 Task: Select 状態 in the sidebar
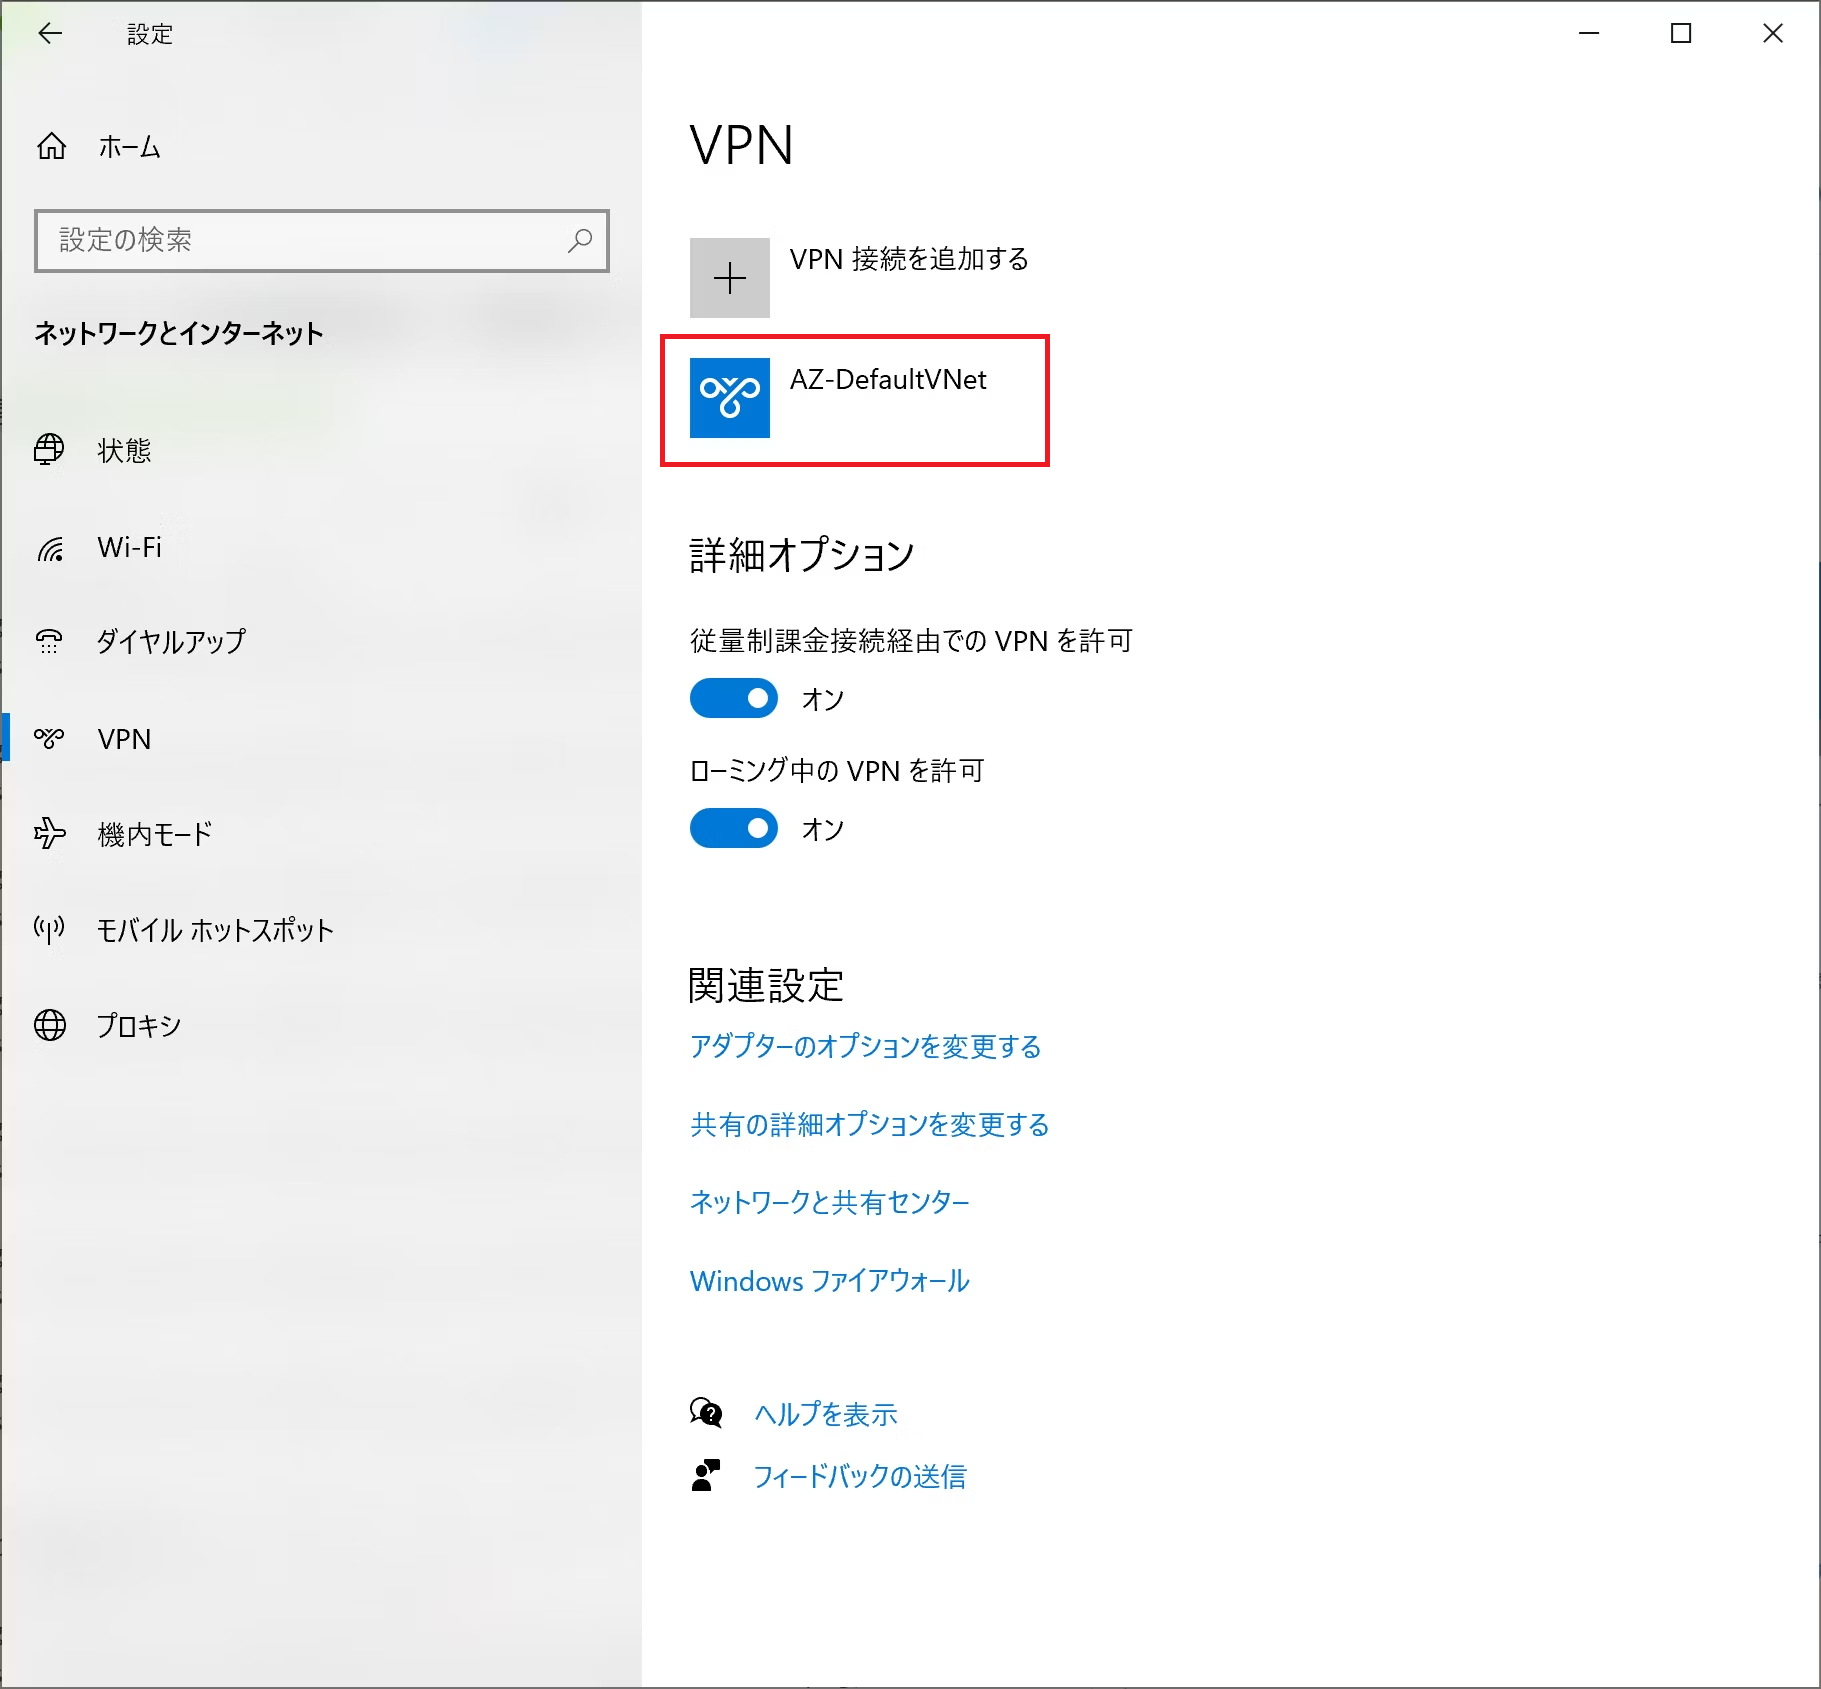coord(124,451)
